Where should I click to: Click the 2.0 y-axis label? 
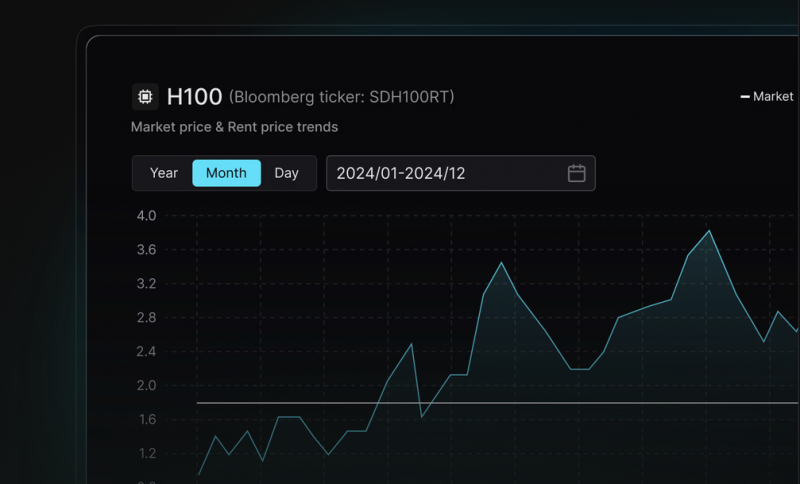pos(146,386)
